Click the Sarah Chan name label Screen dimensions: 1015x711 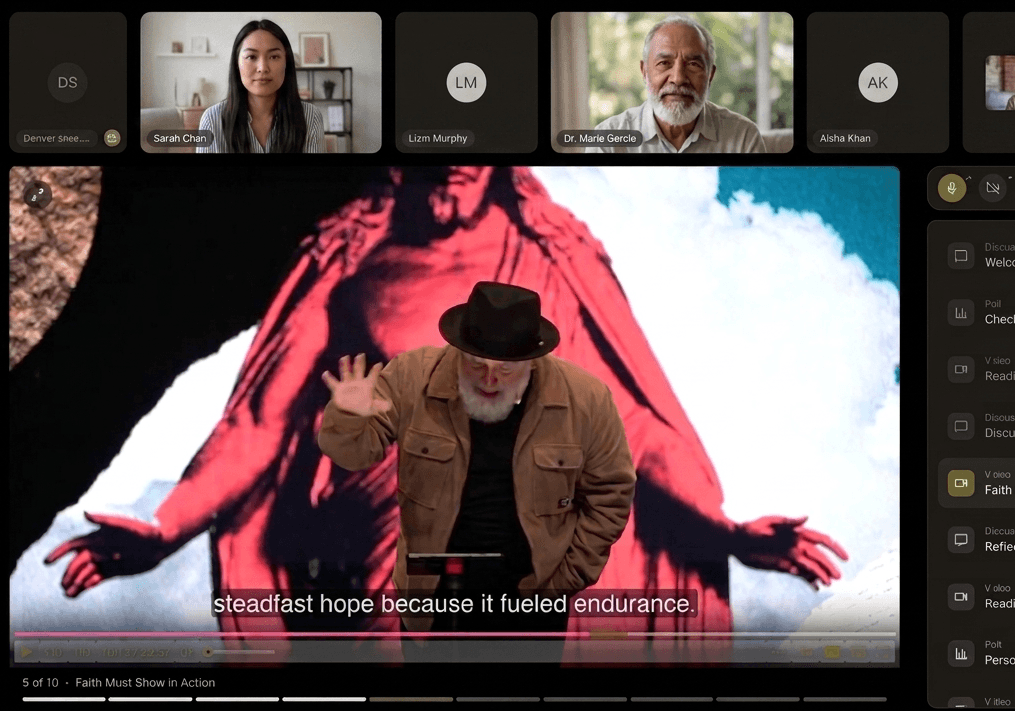click(x=179, y=138)
